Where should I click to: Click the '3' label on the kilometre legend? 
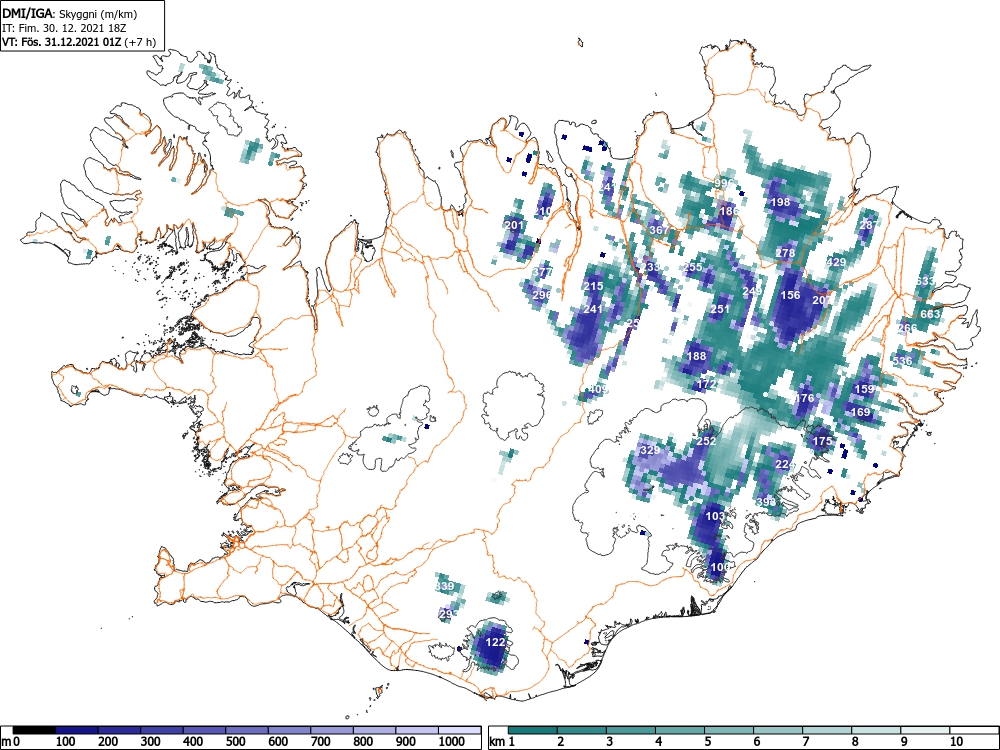click(610, 742)
